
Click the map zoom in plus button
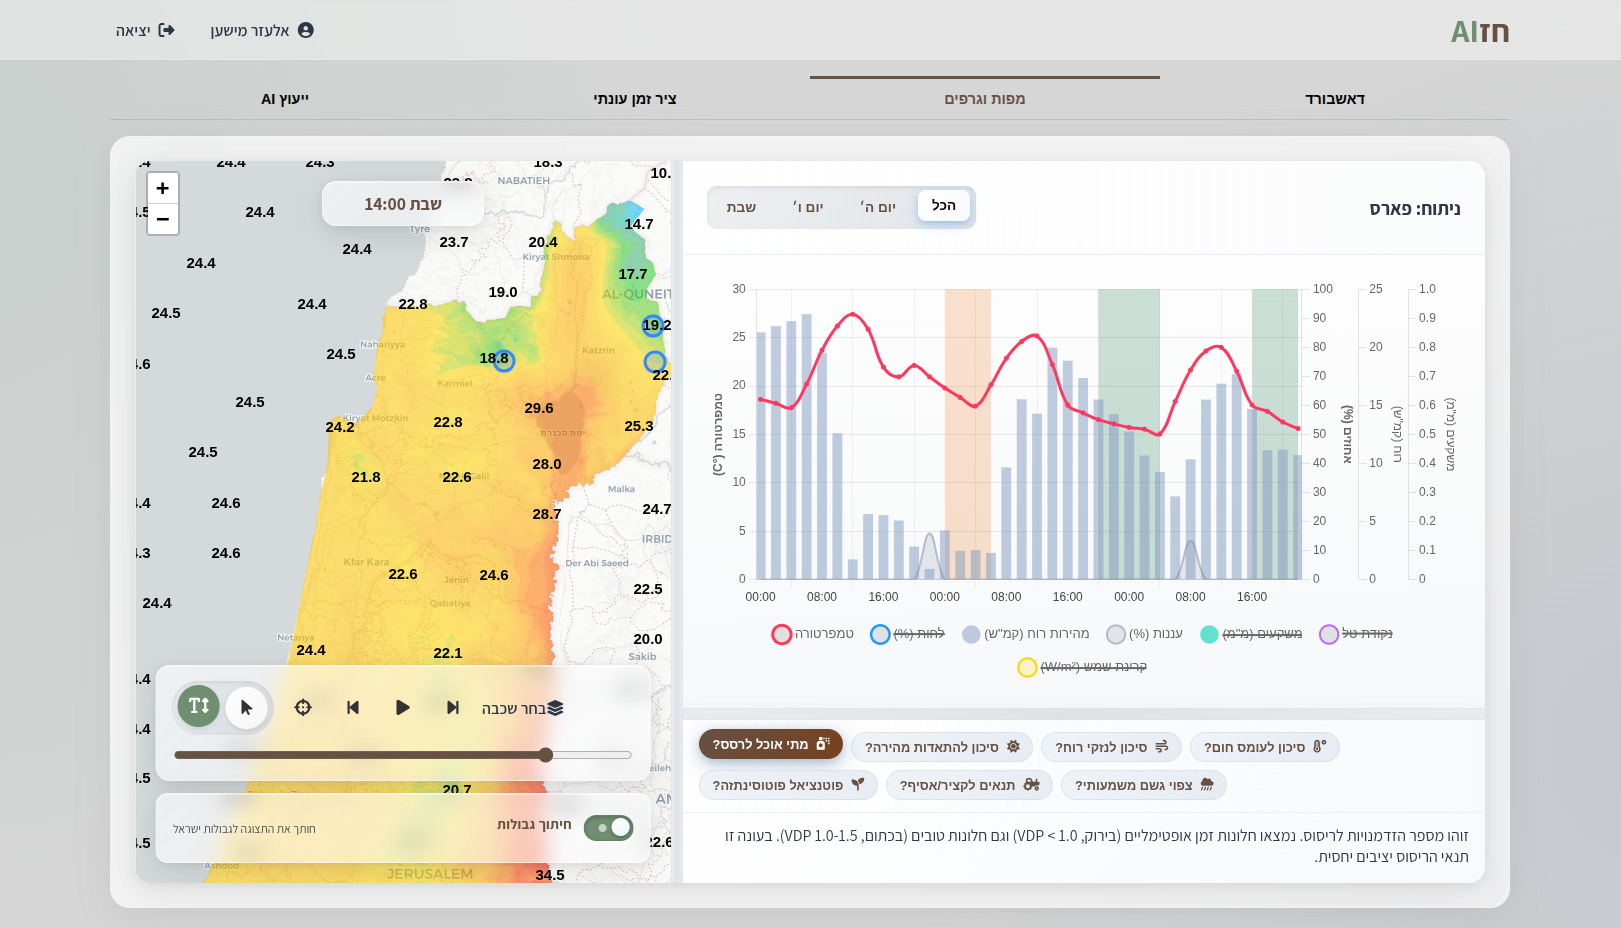coord(163,188)
